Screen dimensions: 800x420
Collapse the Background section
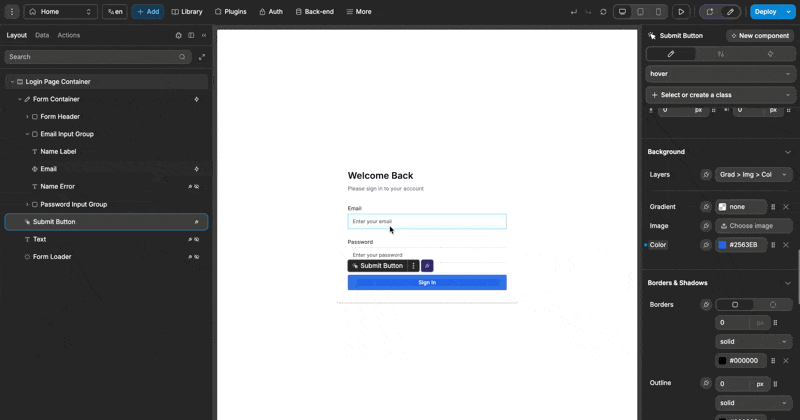pos(788,152)
